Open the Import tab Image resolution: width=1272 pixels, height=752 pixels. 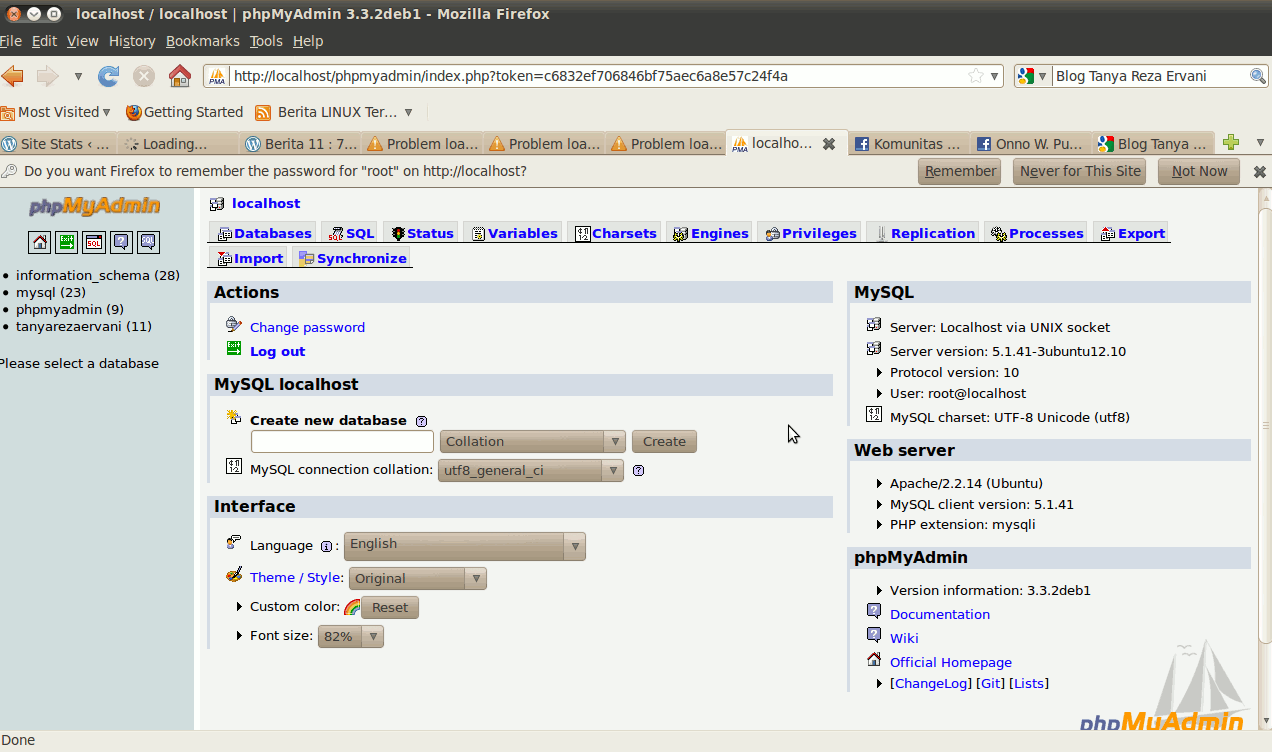tap(250, 258)
